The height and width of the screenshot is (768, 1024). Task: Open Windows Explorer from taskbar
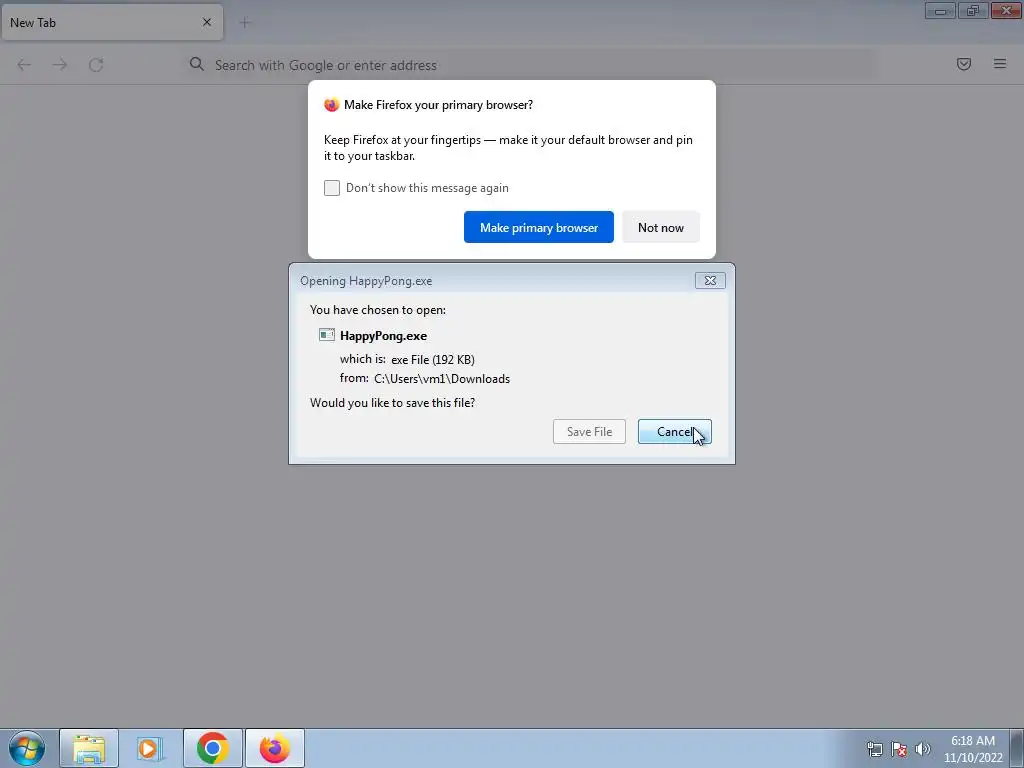pyautogui.click(x=89, y=748)
